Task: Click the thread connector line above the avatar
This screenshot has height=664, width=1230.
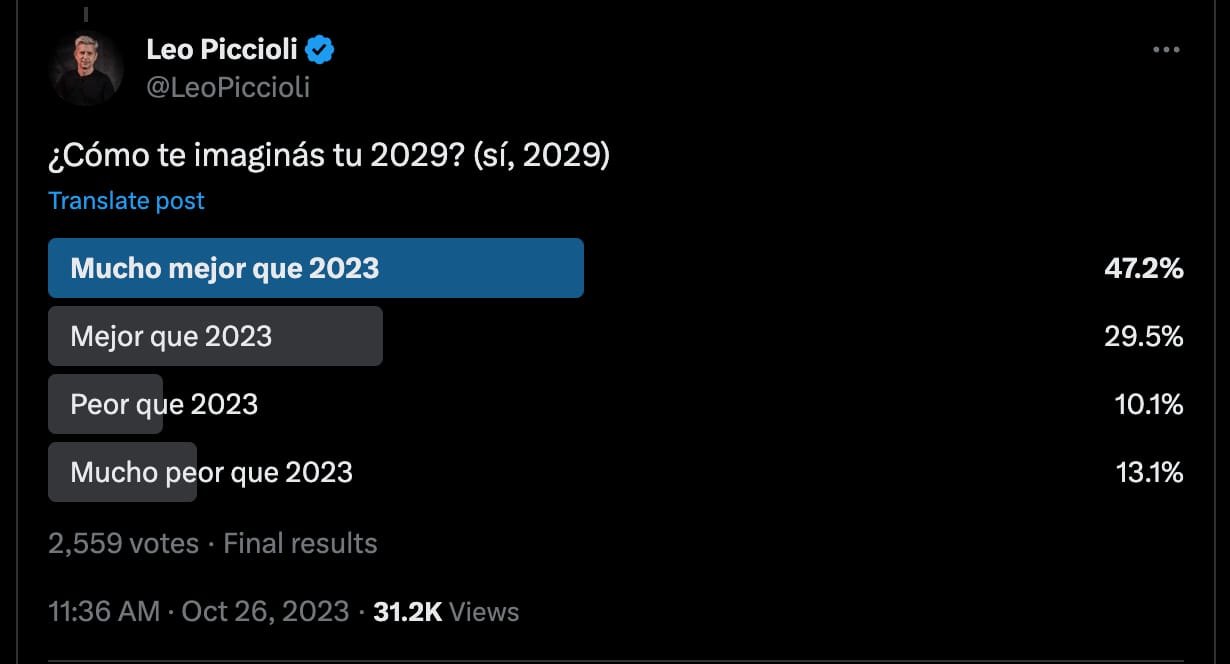Action: [86, 13]
